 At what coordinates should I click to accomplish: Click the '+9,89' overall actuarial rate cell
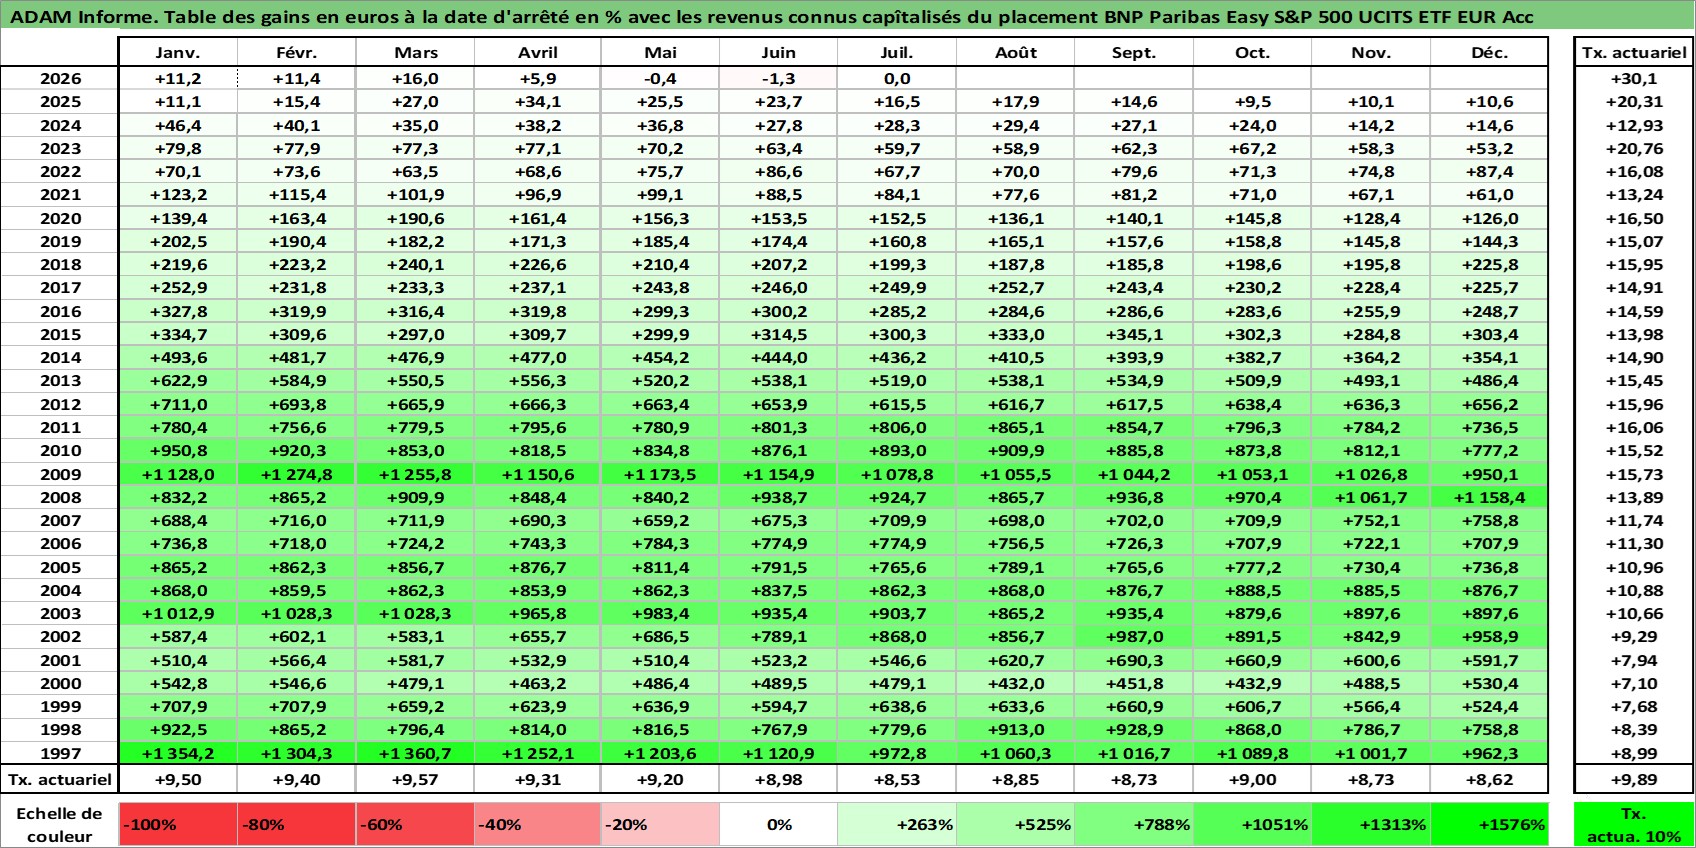1634,779
